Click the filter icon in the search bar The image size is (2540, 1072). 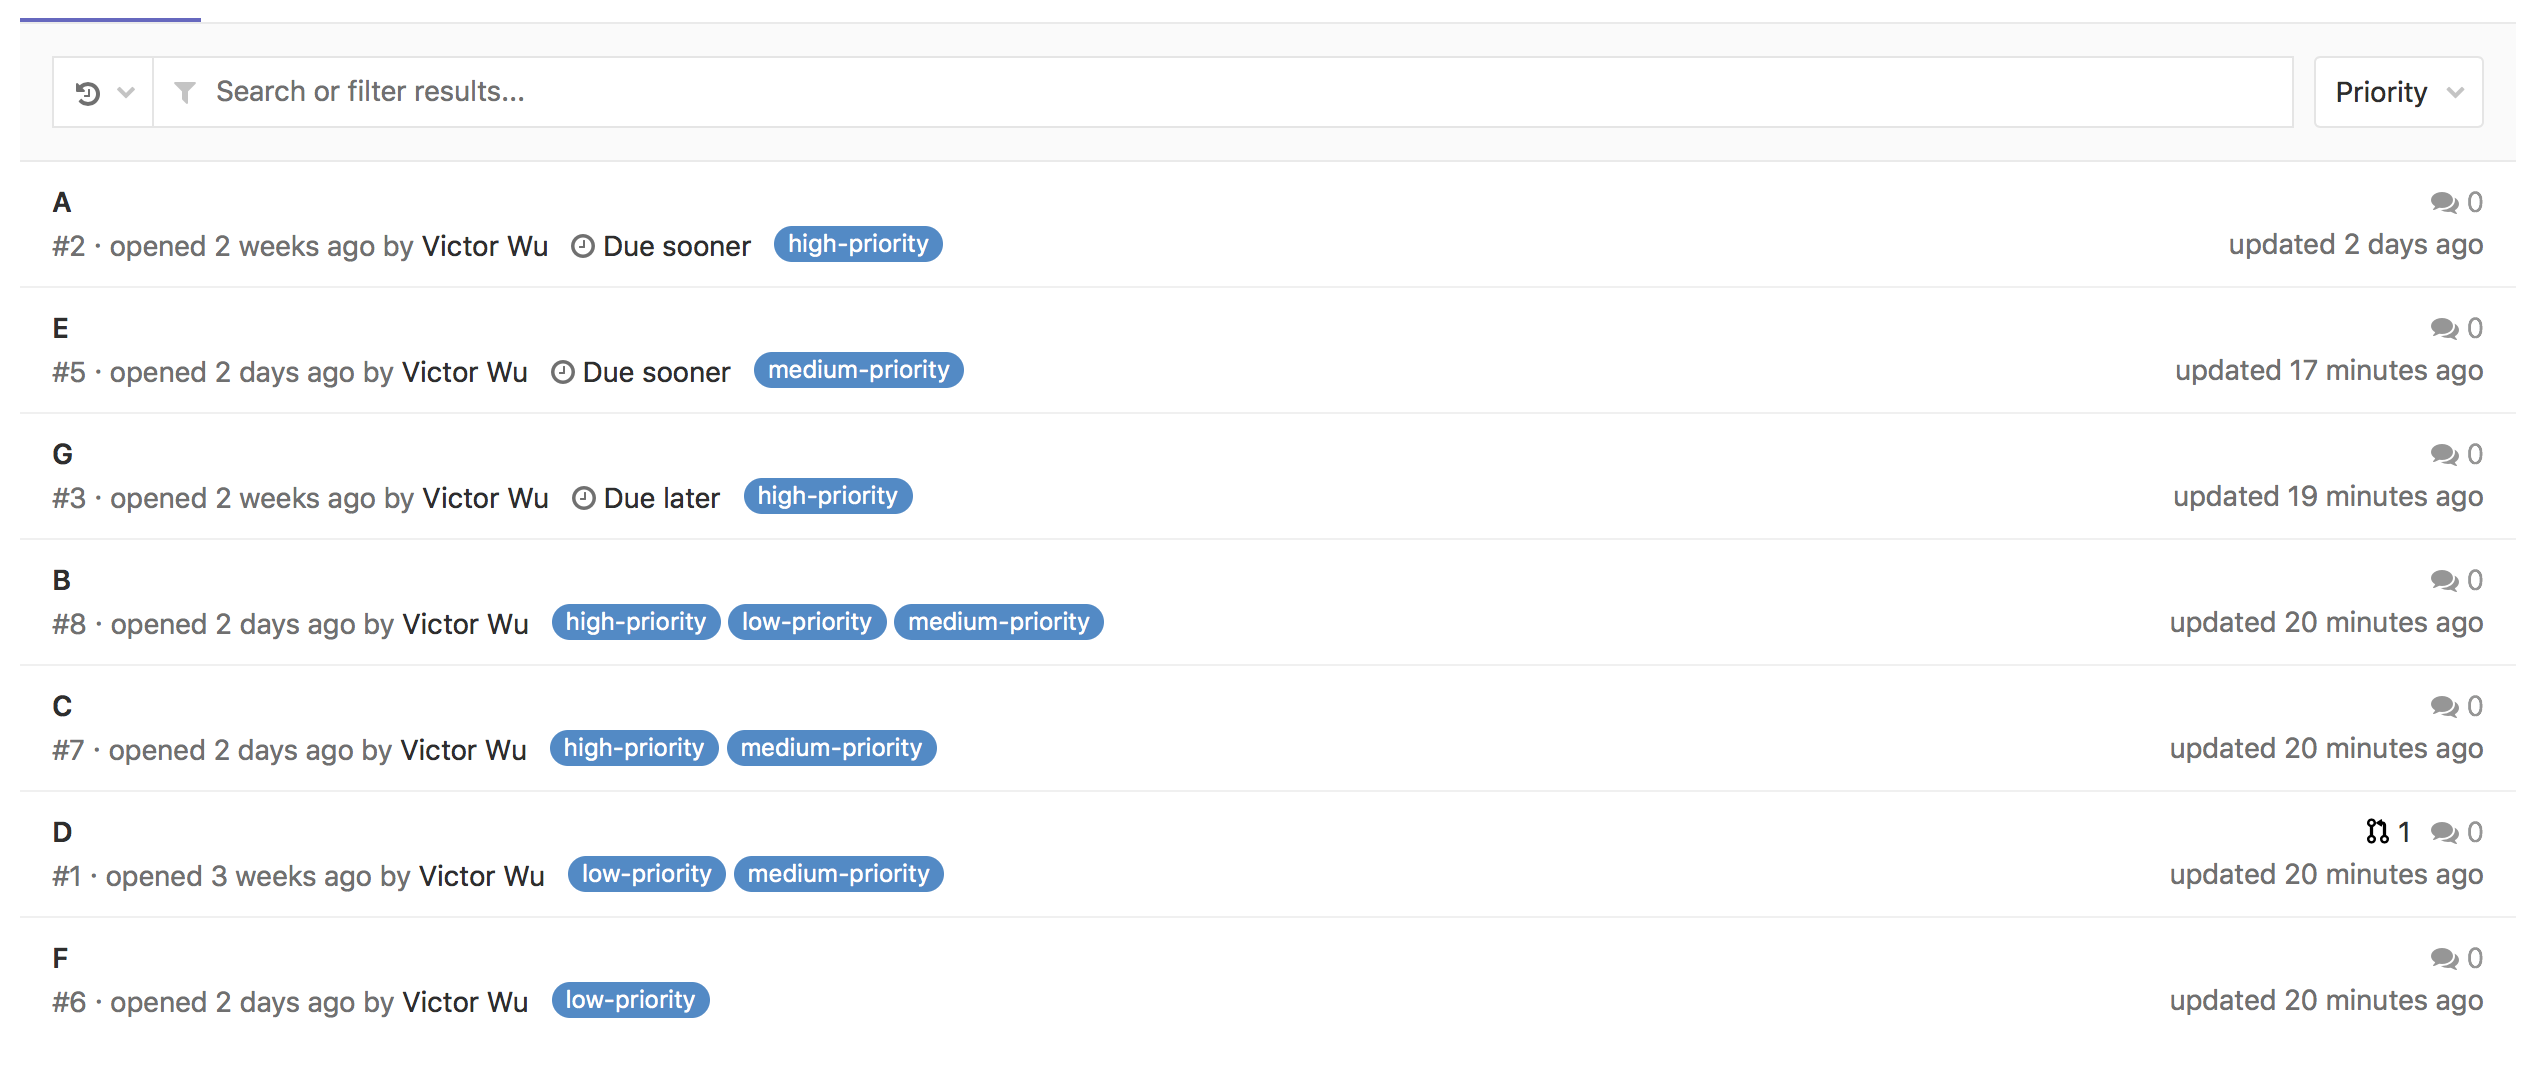click(186, 92)
